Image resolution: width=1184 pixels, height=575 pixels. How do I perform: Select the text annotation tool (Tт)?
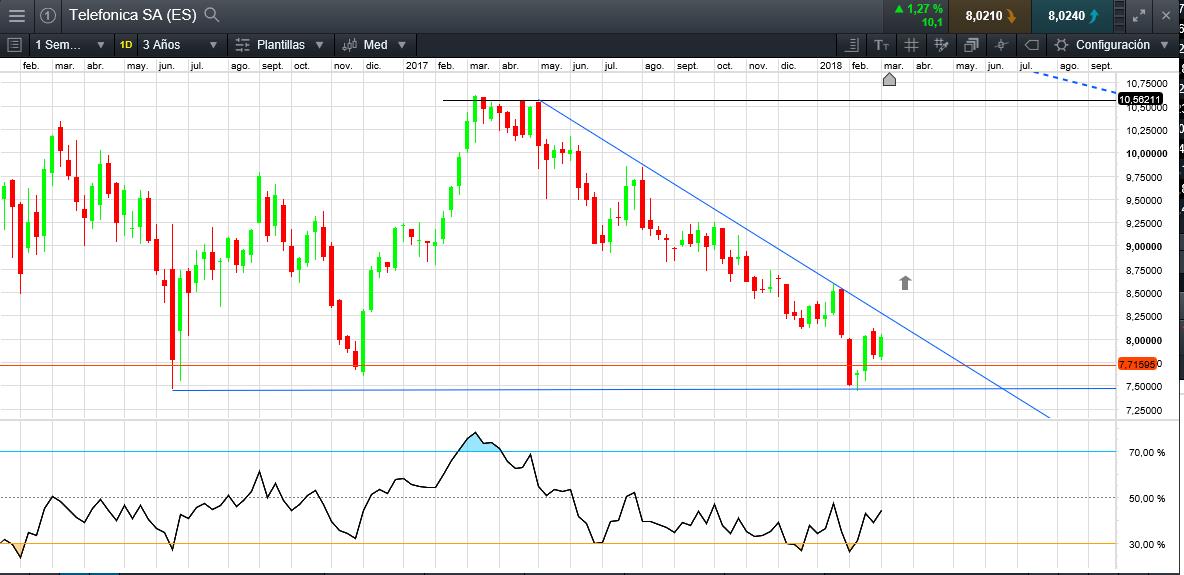881,45
